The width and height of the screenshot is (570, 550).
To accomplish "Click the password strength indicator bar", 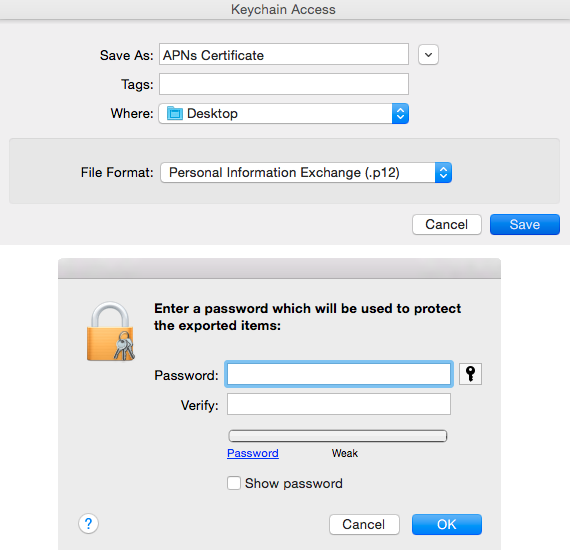I will [338, 435].
